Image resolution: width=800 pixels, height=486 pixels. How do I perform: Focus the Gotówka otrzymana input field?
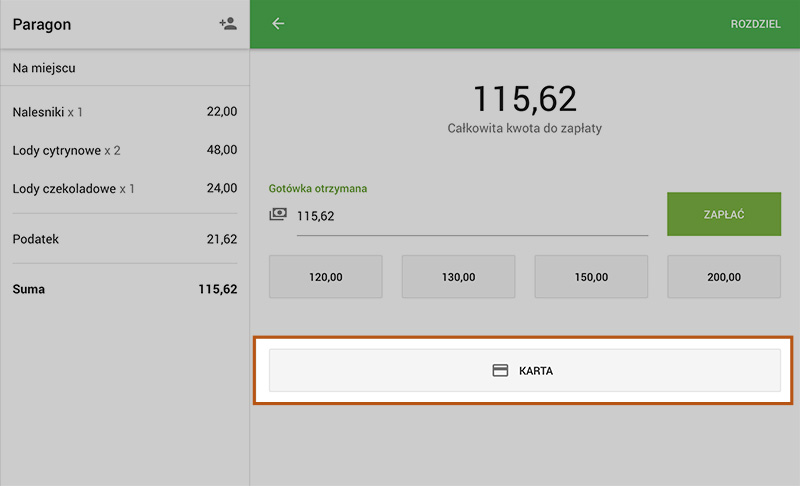point(470,215)
